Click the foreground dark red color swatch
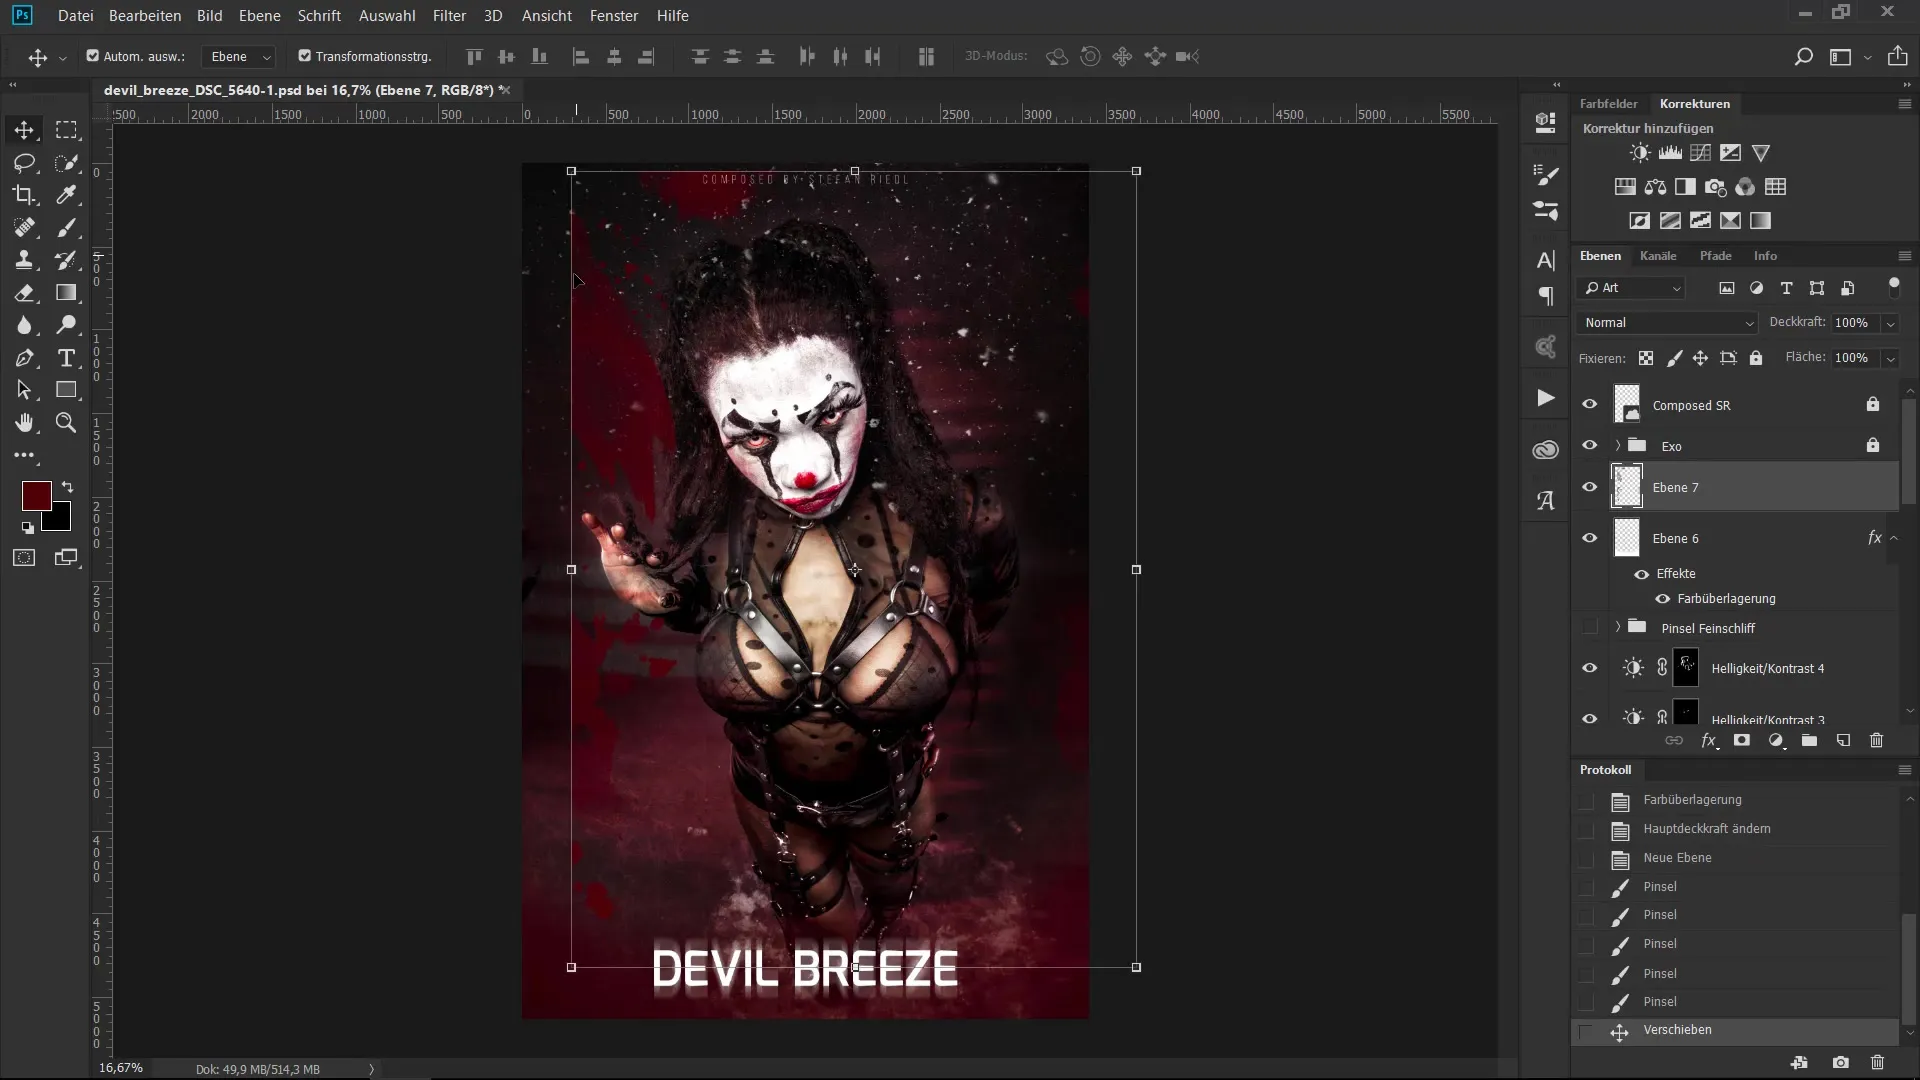This screenshot has width=1920, height=1080. point(35,495)
